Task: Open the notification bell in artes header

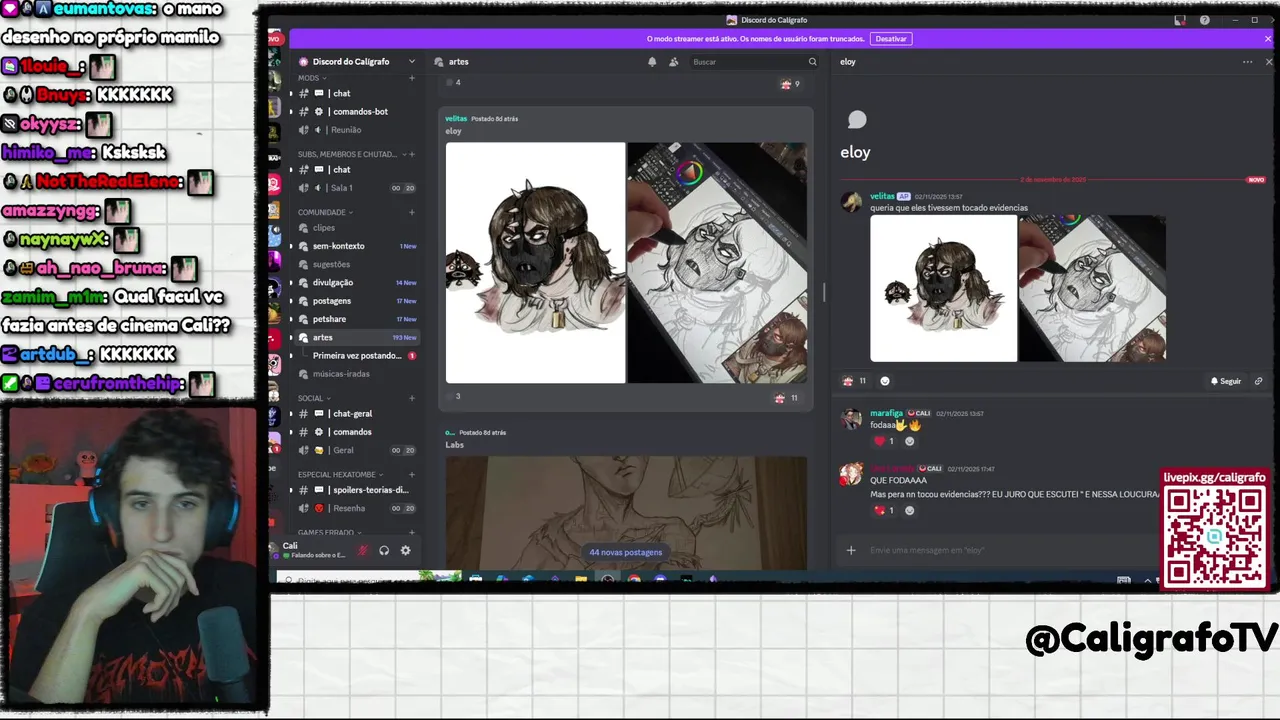Action: 652,62
